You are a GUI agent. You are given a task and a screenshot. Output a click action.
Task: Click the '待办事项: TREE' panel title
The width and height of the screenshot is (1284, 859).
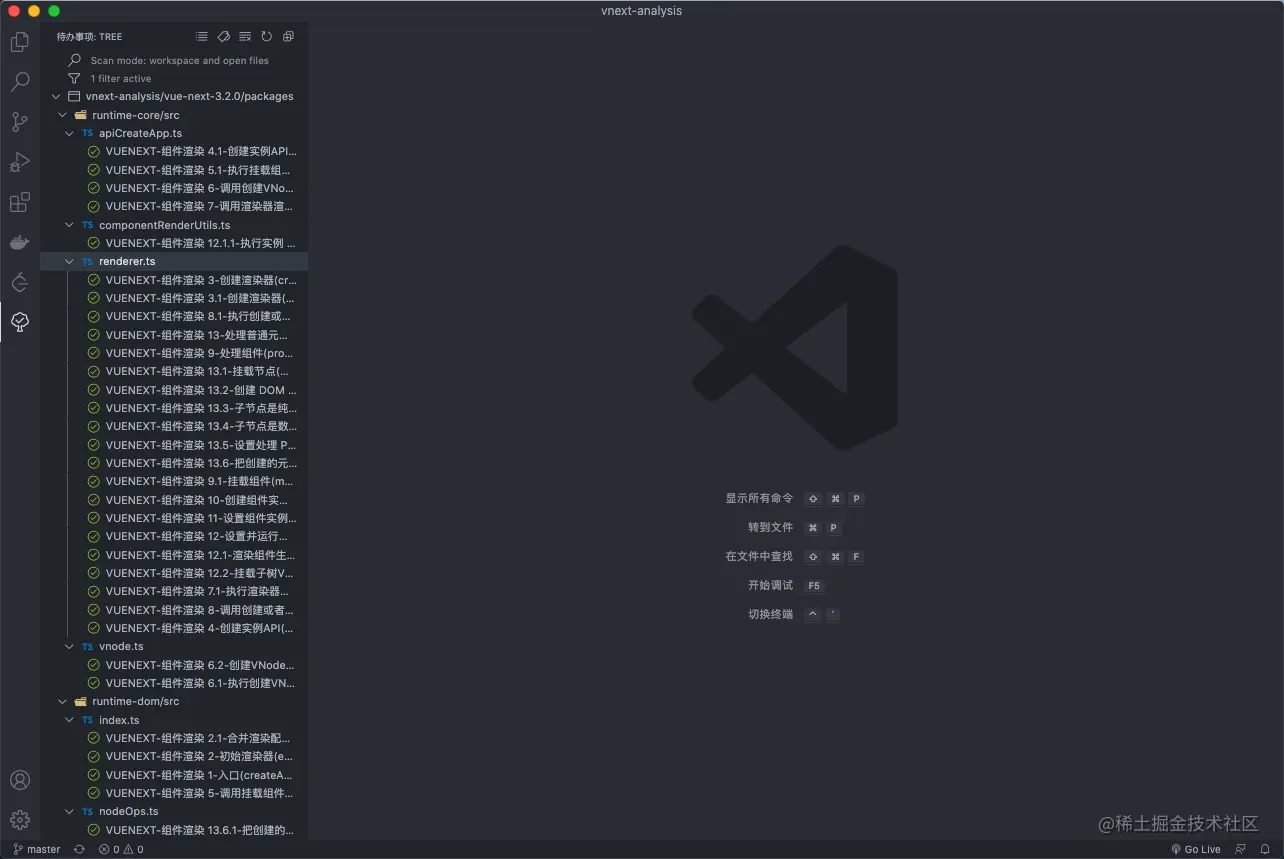click(x=89, y=37)
